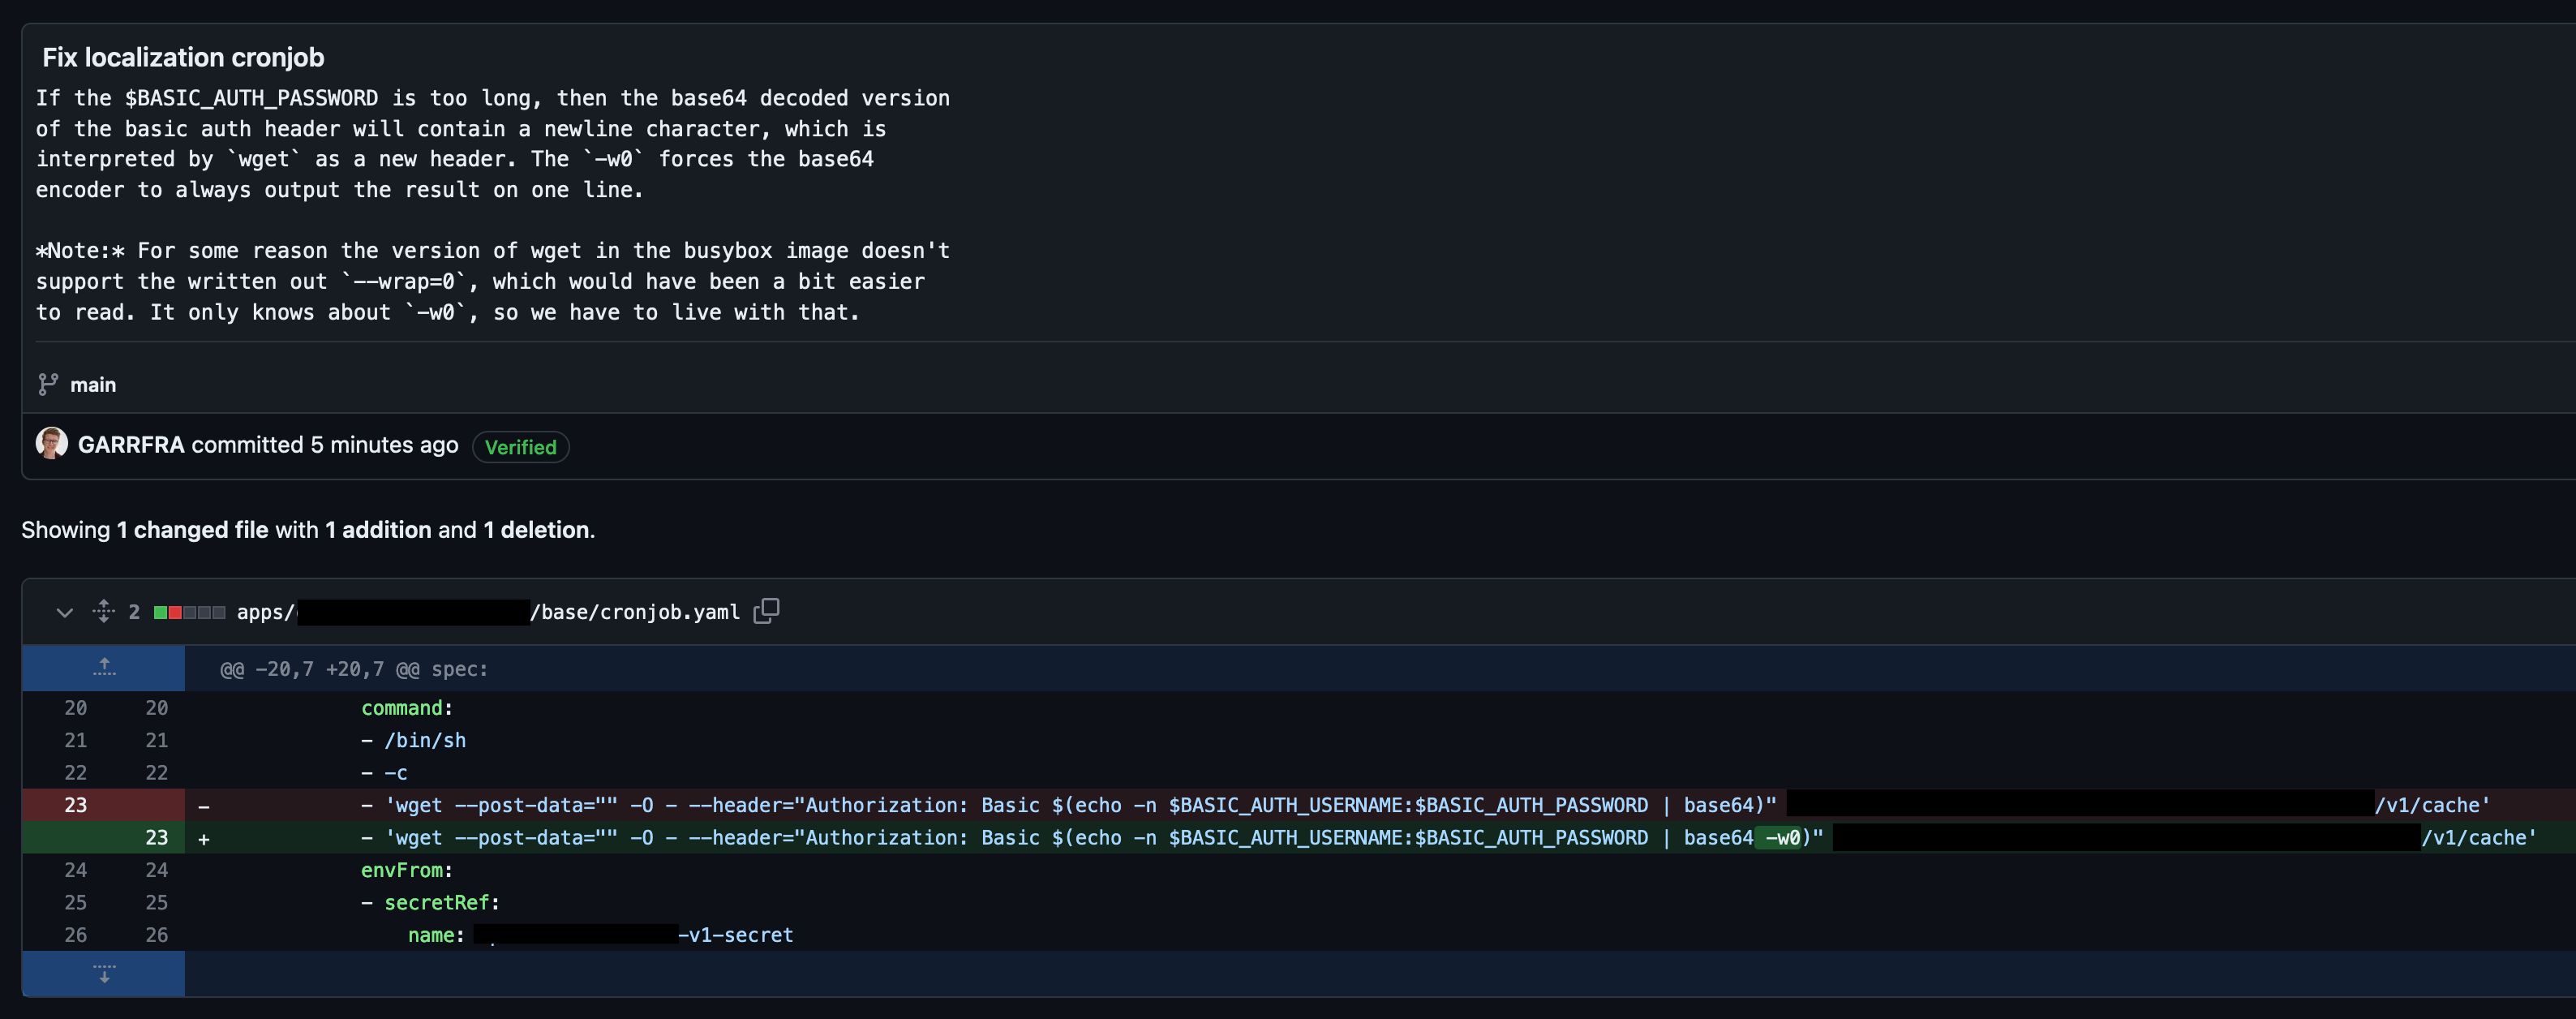Click the 'envFrom:' code line
The image size is (2576, 1019).
click(x=407, y=870)
